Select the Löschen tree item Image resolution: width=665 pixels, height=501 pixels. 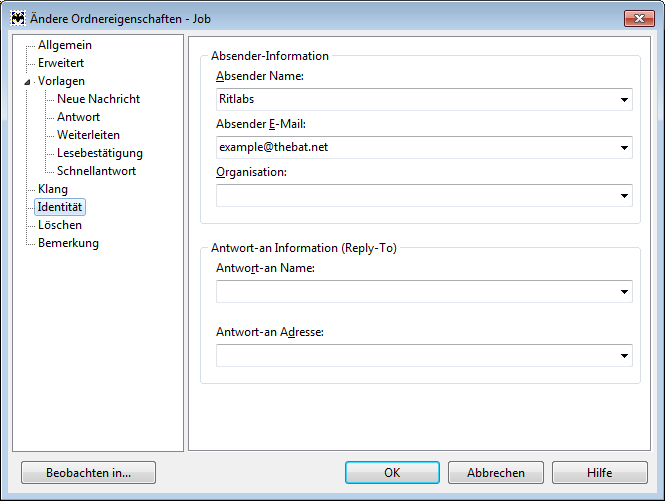(x=60, y=225)
